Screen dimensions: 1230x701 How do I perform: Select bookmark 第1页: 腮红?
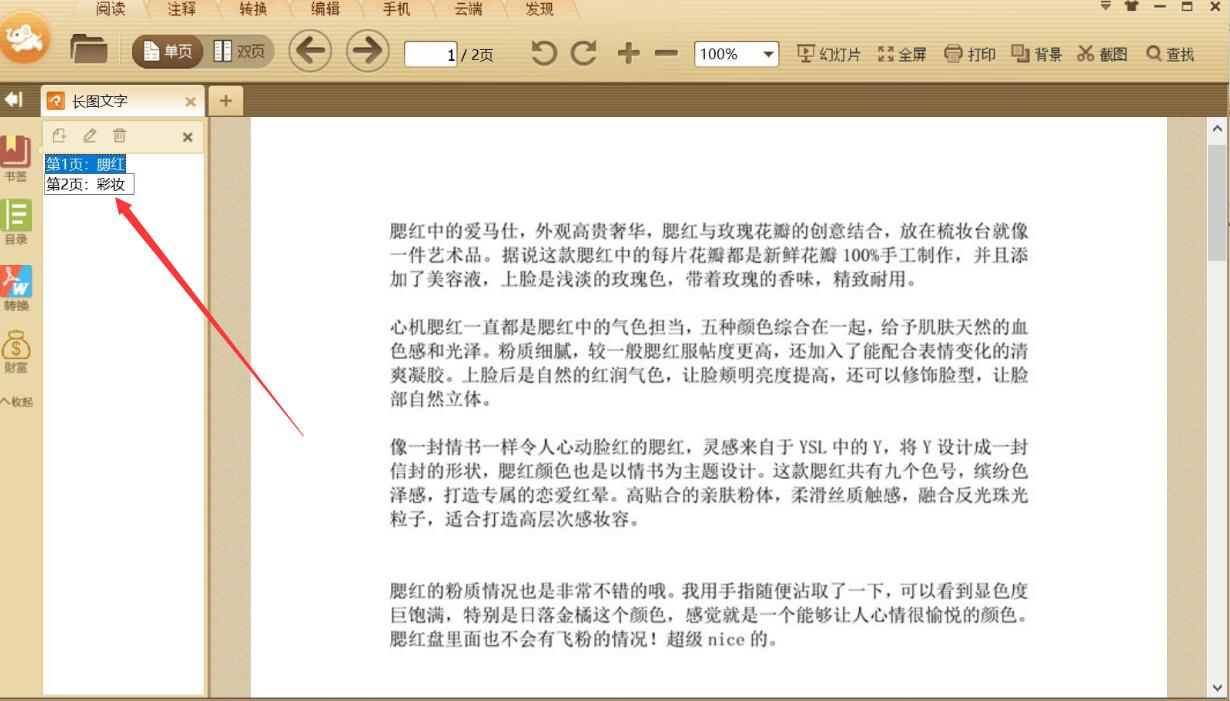[x=86, y=164]
